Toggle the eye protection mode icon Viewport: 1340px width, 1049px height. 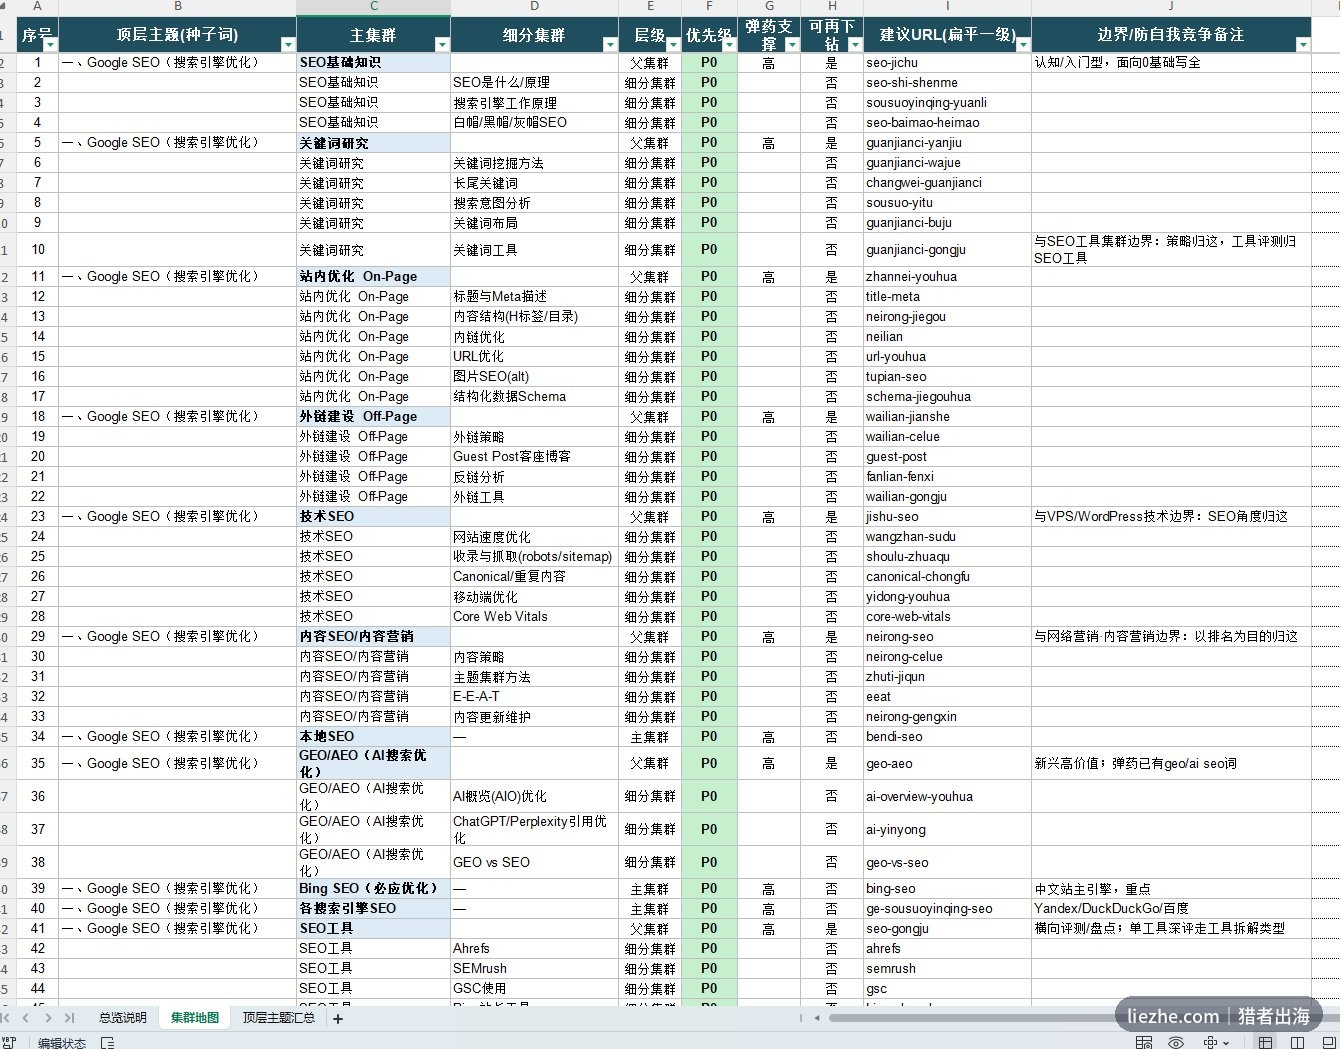[x=1176, y=1042]
